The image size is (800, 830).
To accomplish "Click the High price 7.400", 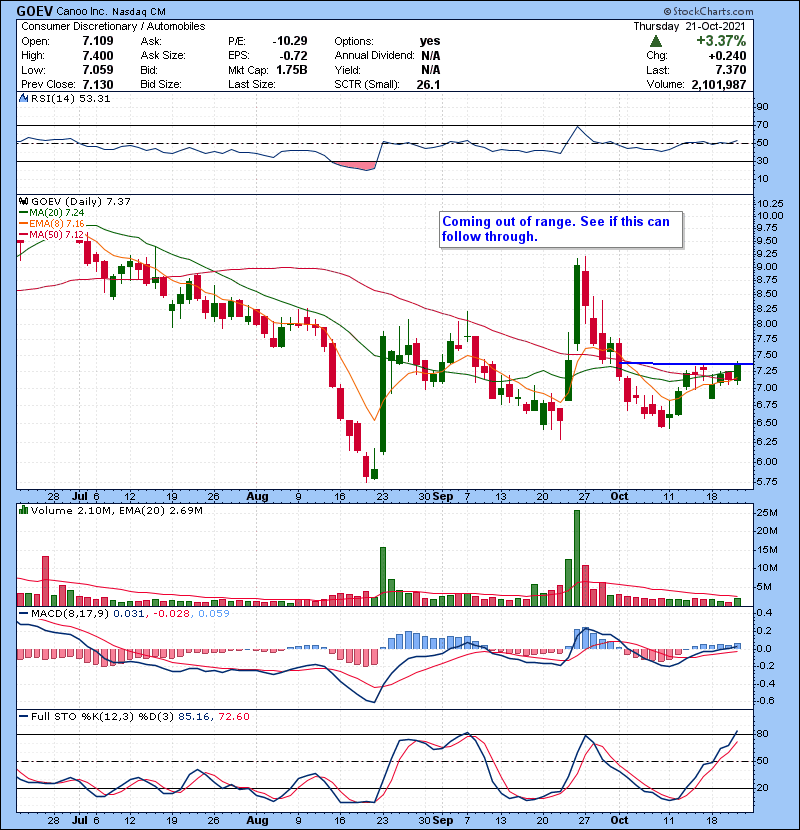I will click(98, 56).
